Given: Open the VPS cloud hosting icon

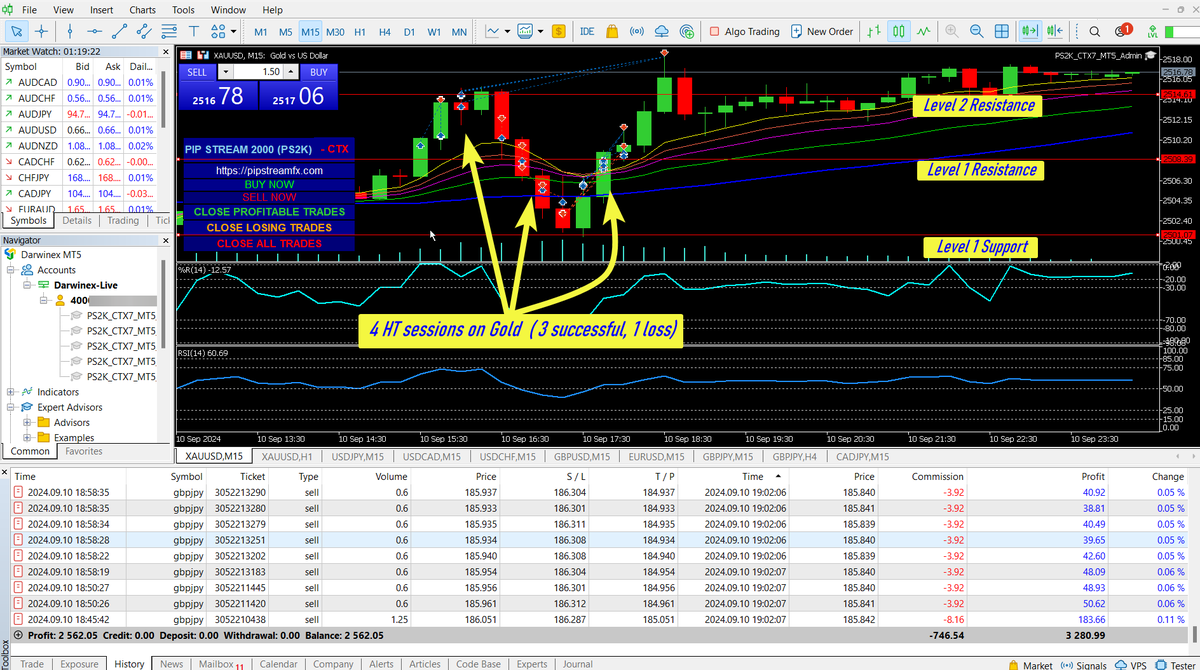Looking at the screenshot, I should (663, 31).
